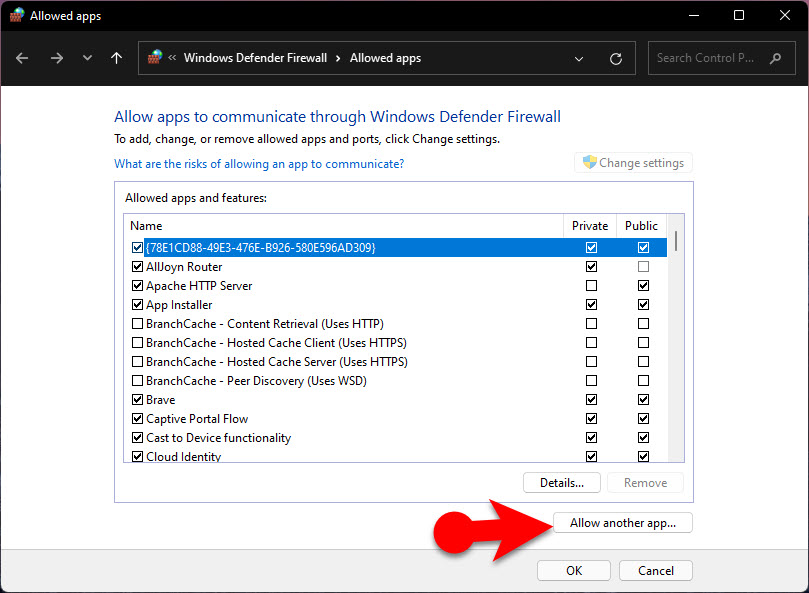The height and width of the screenshot is (593, 809).
Task: Click the Cancel button
Action: (x=656, y=571)
